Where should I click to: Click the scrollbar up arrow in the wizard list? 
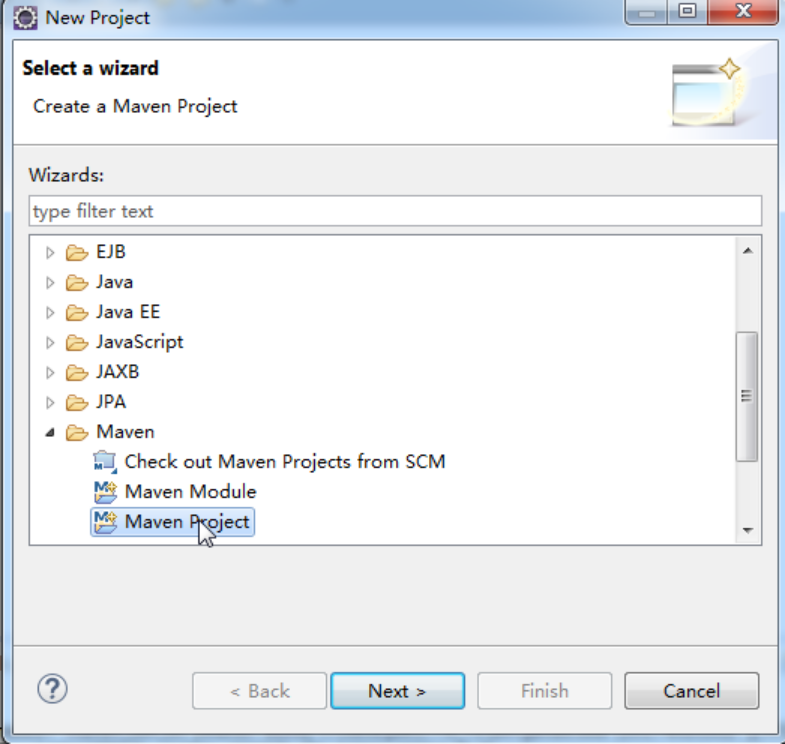click(748, 250)
